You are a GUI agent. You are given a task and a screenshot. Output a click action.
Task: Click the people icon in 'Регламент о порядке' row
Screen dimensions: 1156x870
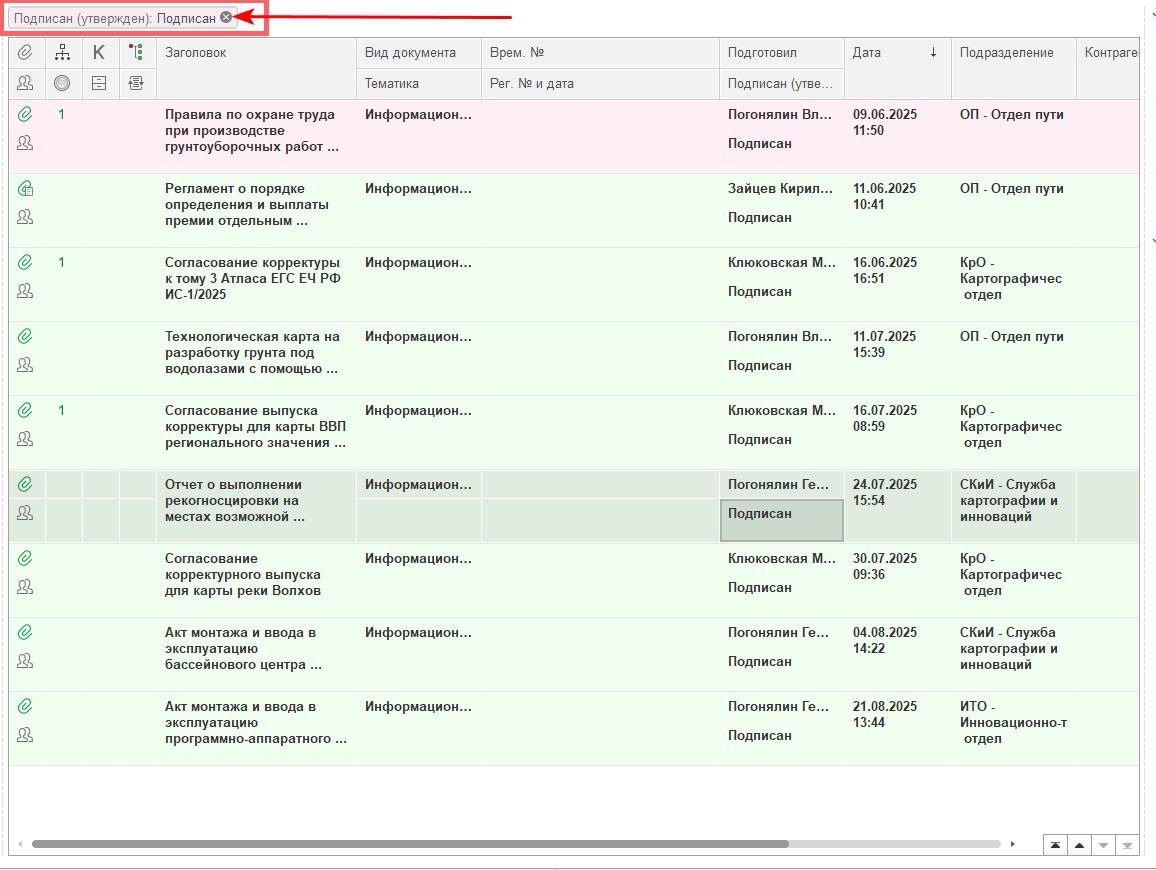[26, 217]
